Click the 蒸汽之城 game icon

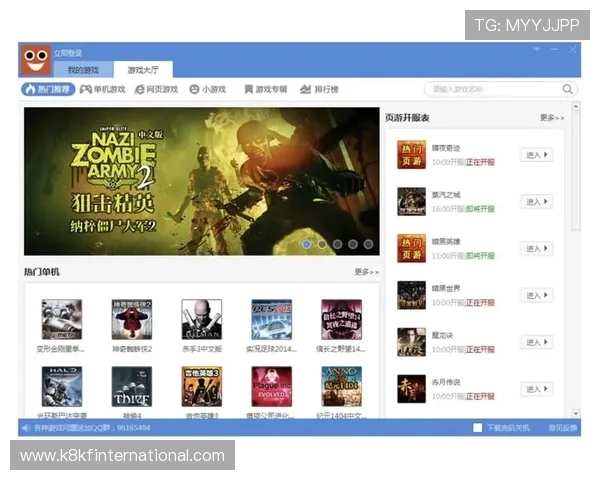(411, 201)
